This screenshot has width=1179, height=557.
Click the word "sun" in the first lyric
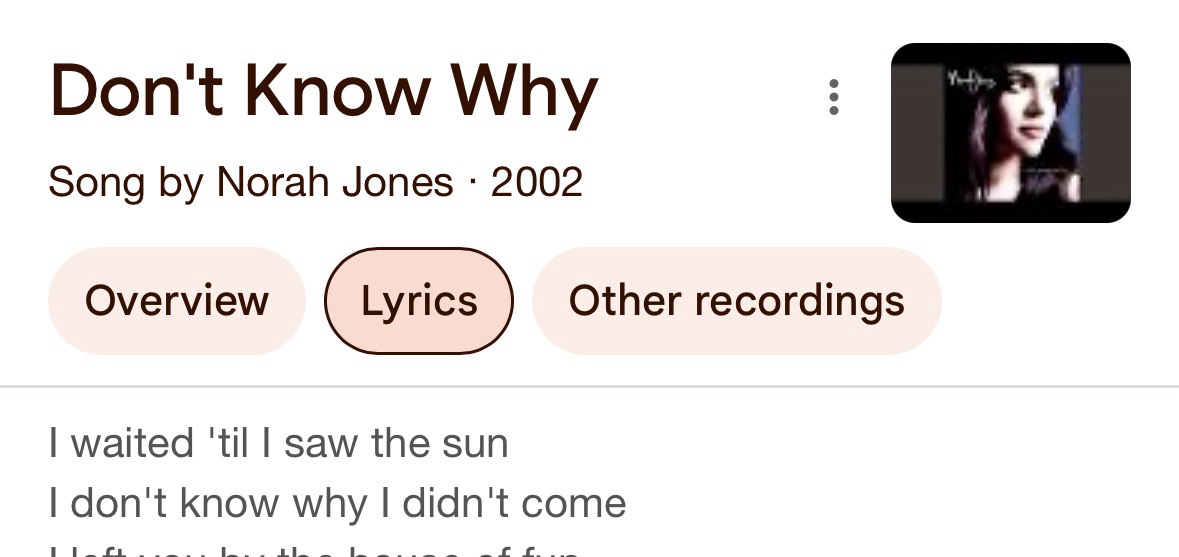coord(476,443)
